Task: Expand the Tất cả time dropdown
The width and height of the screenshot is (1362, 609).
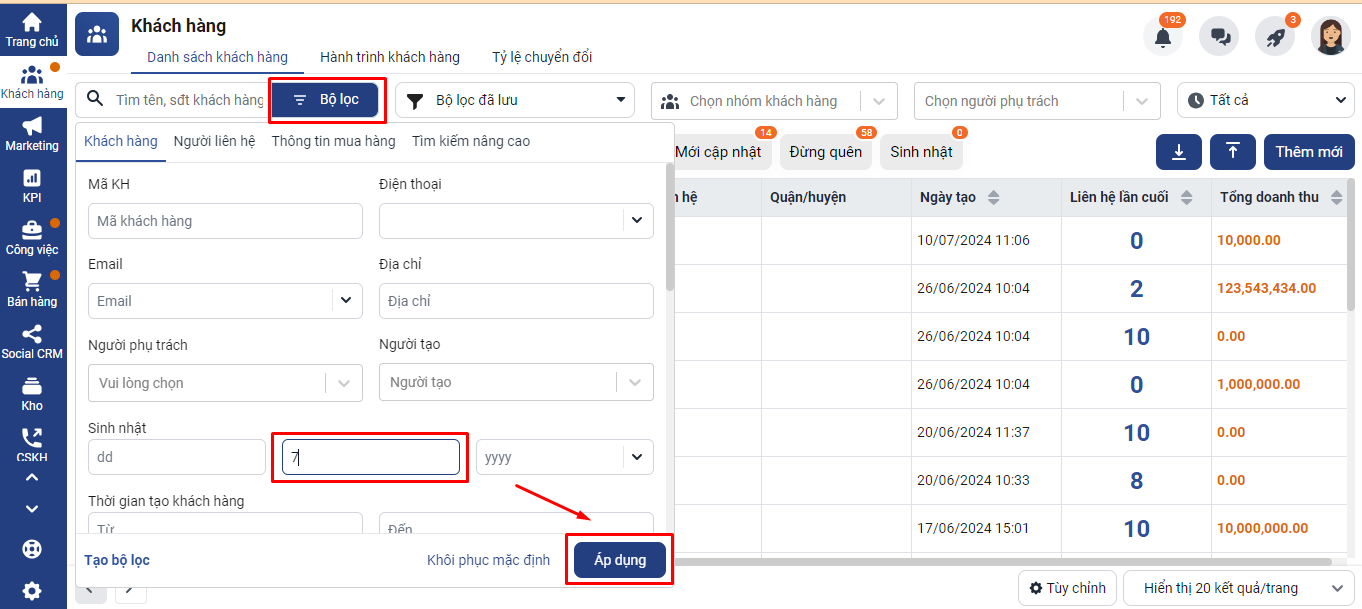Action: tap(1265, 100)
